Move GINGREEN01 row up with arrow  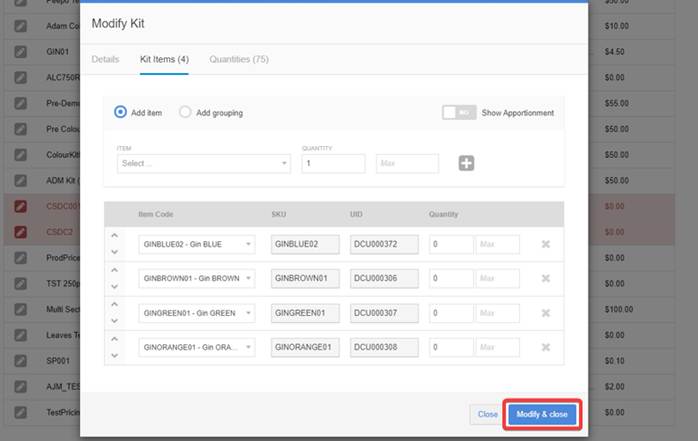[x=114, y=304]
